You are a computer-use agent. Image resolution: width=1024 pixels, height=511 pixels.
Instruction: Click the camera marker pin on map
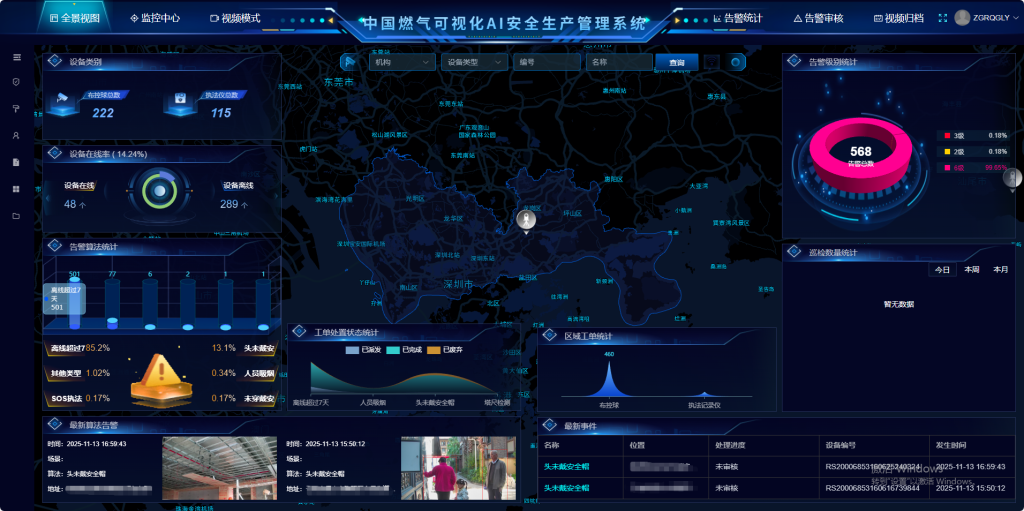click(x=524, y=219)
